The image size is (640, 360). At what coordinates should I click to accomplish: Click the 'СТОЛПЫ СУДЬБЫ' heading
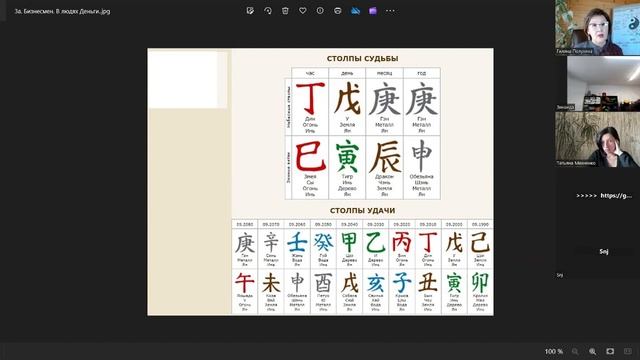point(362,59)
